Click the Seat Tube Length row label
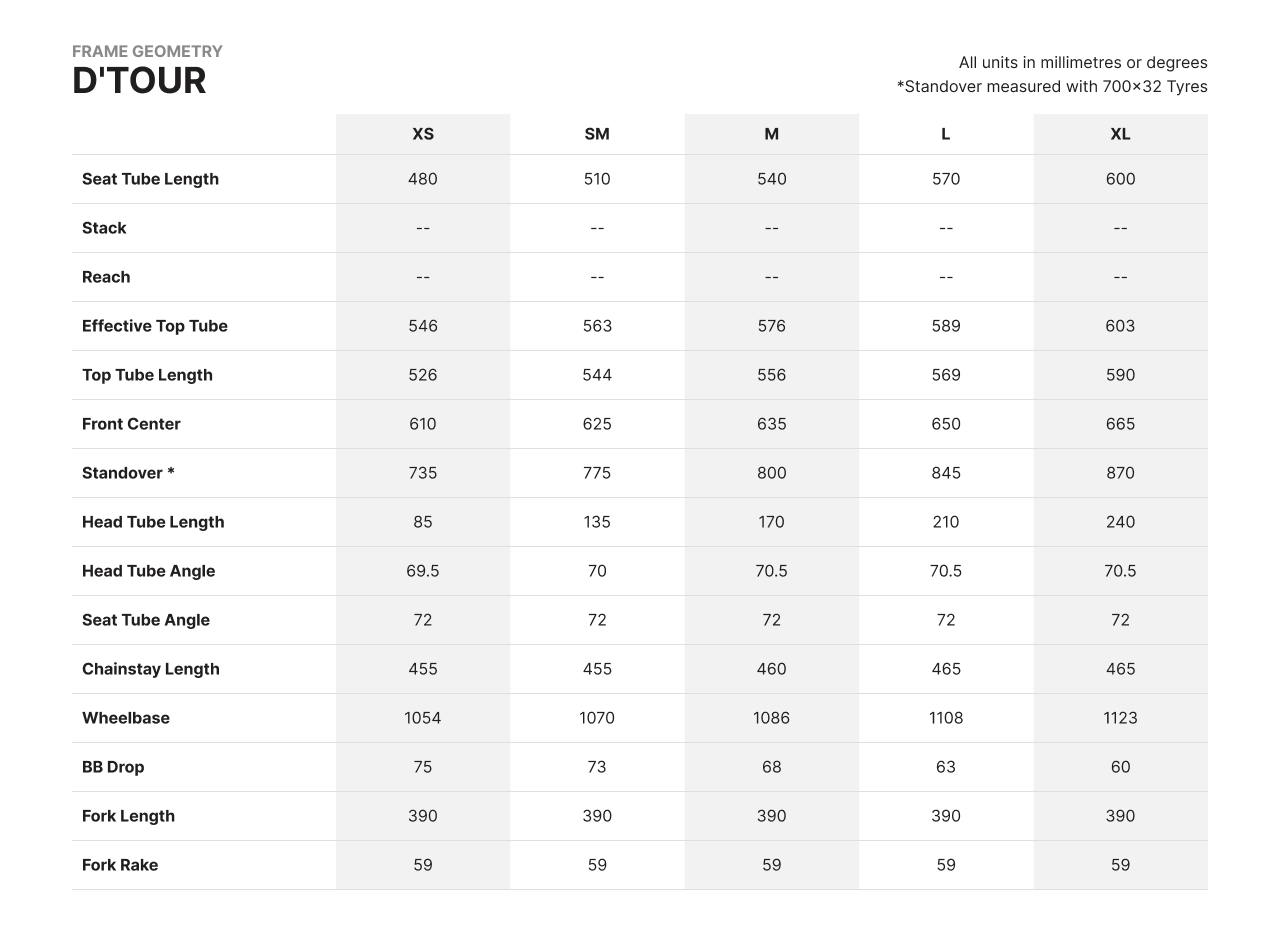The height and width of the screenshot is (932, 1280). [x=150, y=179]
